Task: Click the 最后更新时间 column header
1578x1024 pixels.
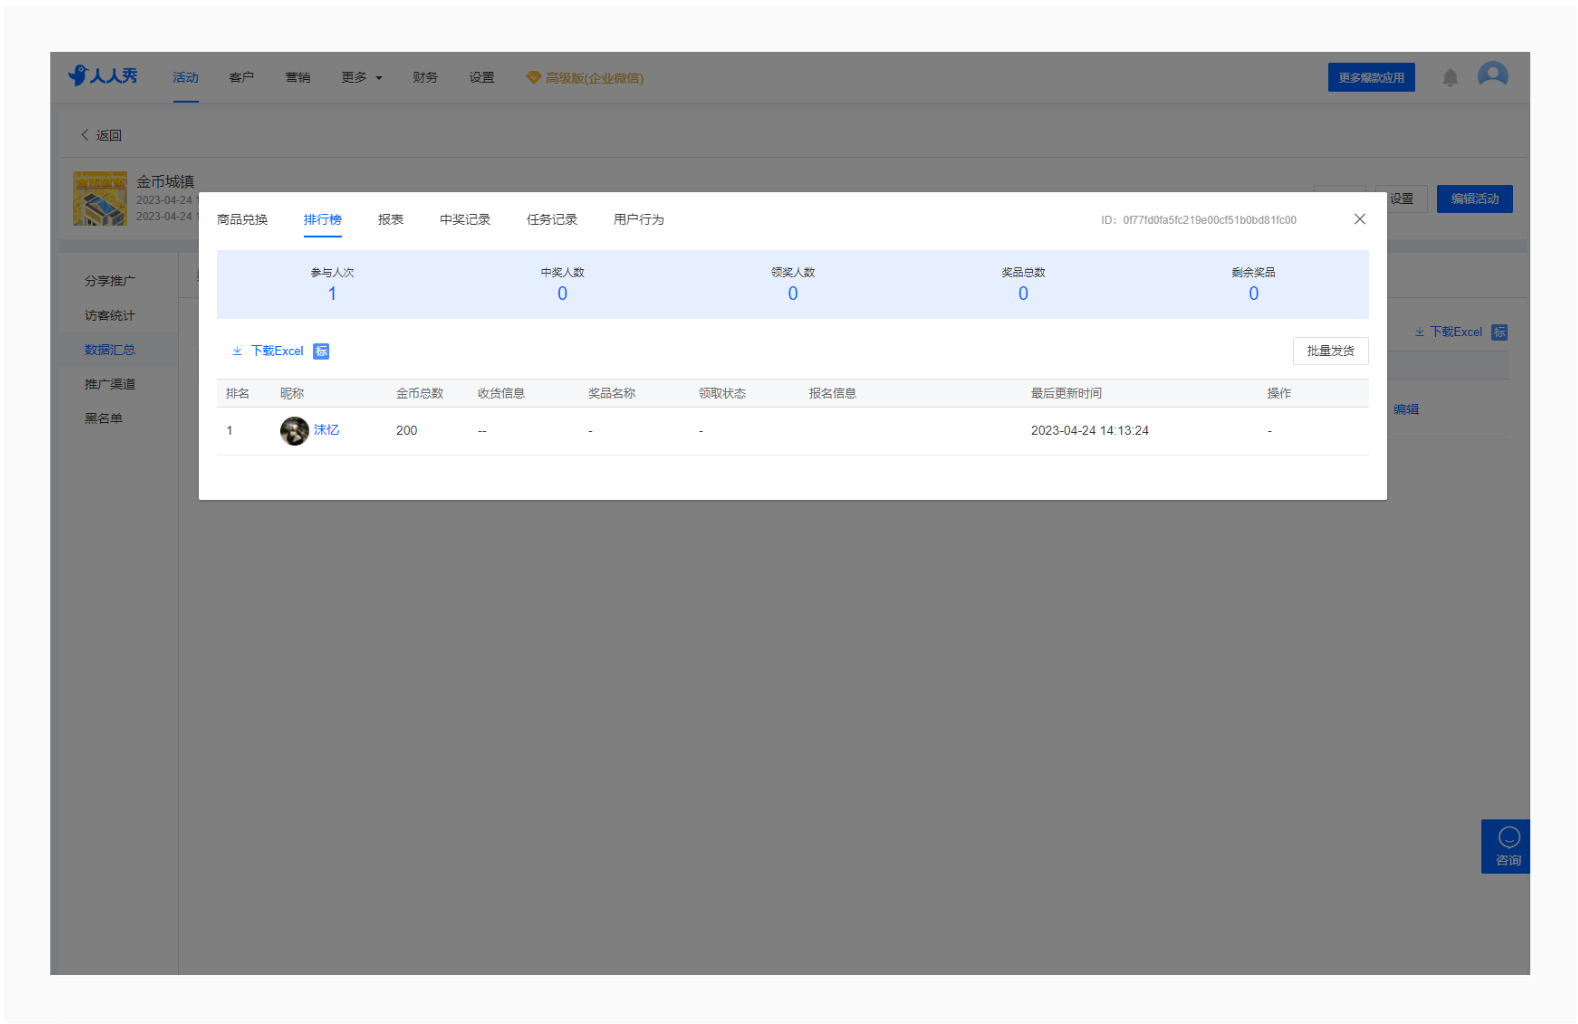Action: click(1066, 393)
